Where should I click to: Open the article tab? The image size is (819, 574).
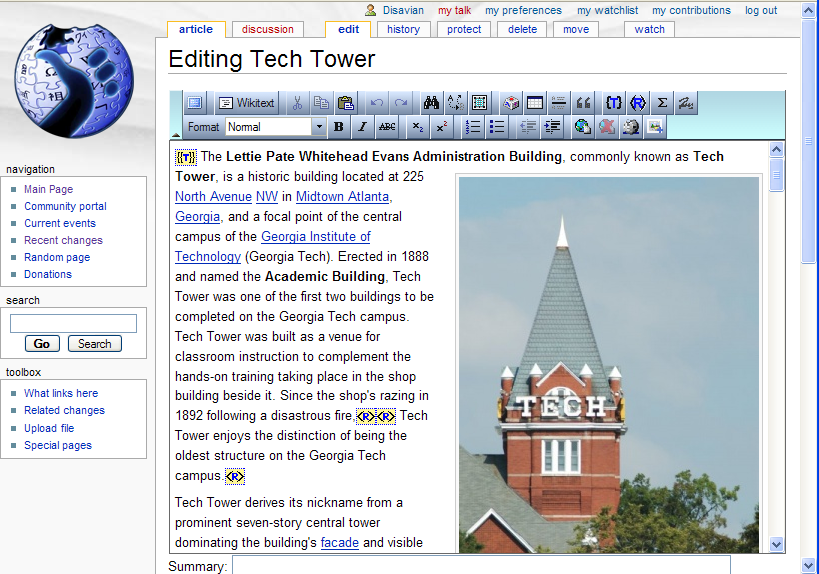point(196,29)
